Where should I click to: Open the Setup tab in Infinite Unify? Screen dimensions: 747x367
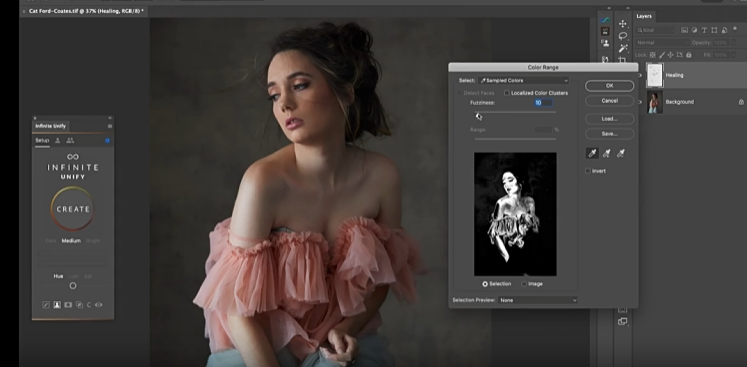(x=42, y=141)
